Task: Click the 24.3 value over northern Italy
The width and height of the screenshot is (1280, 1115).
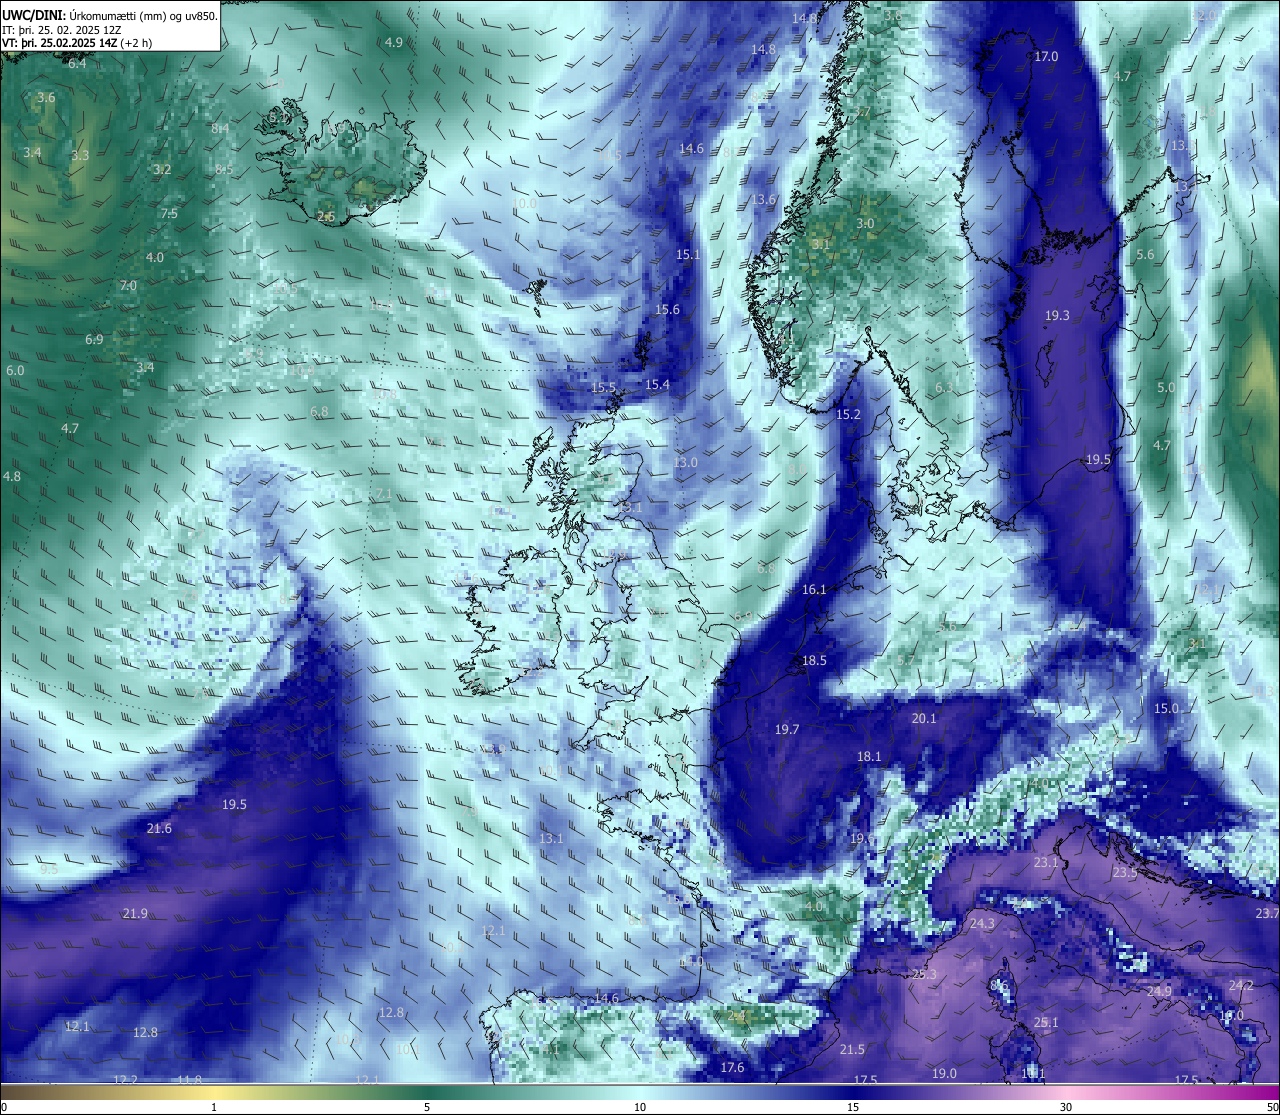Action: (x=982, y=923)
